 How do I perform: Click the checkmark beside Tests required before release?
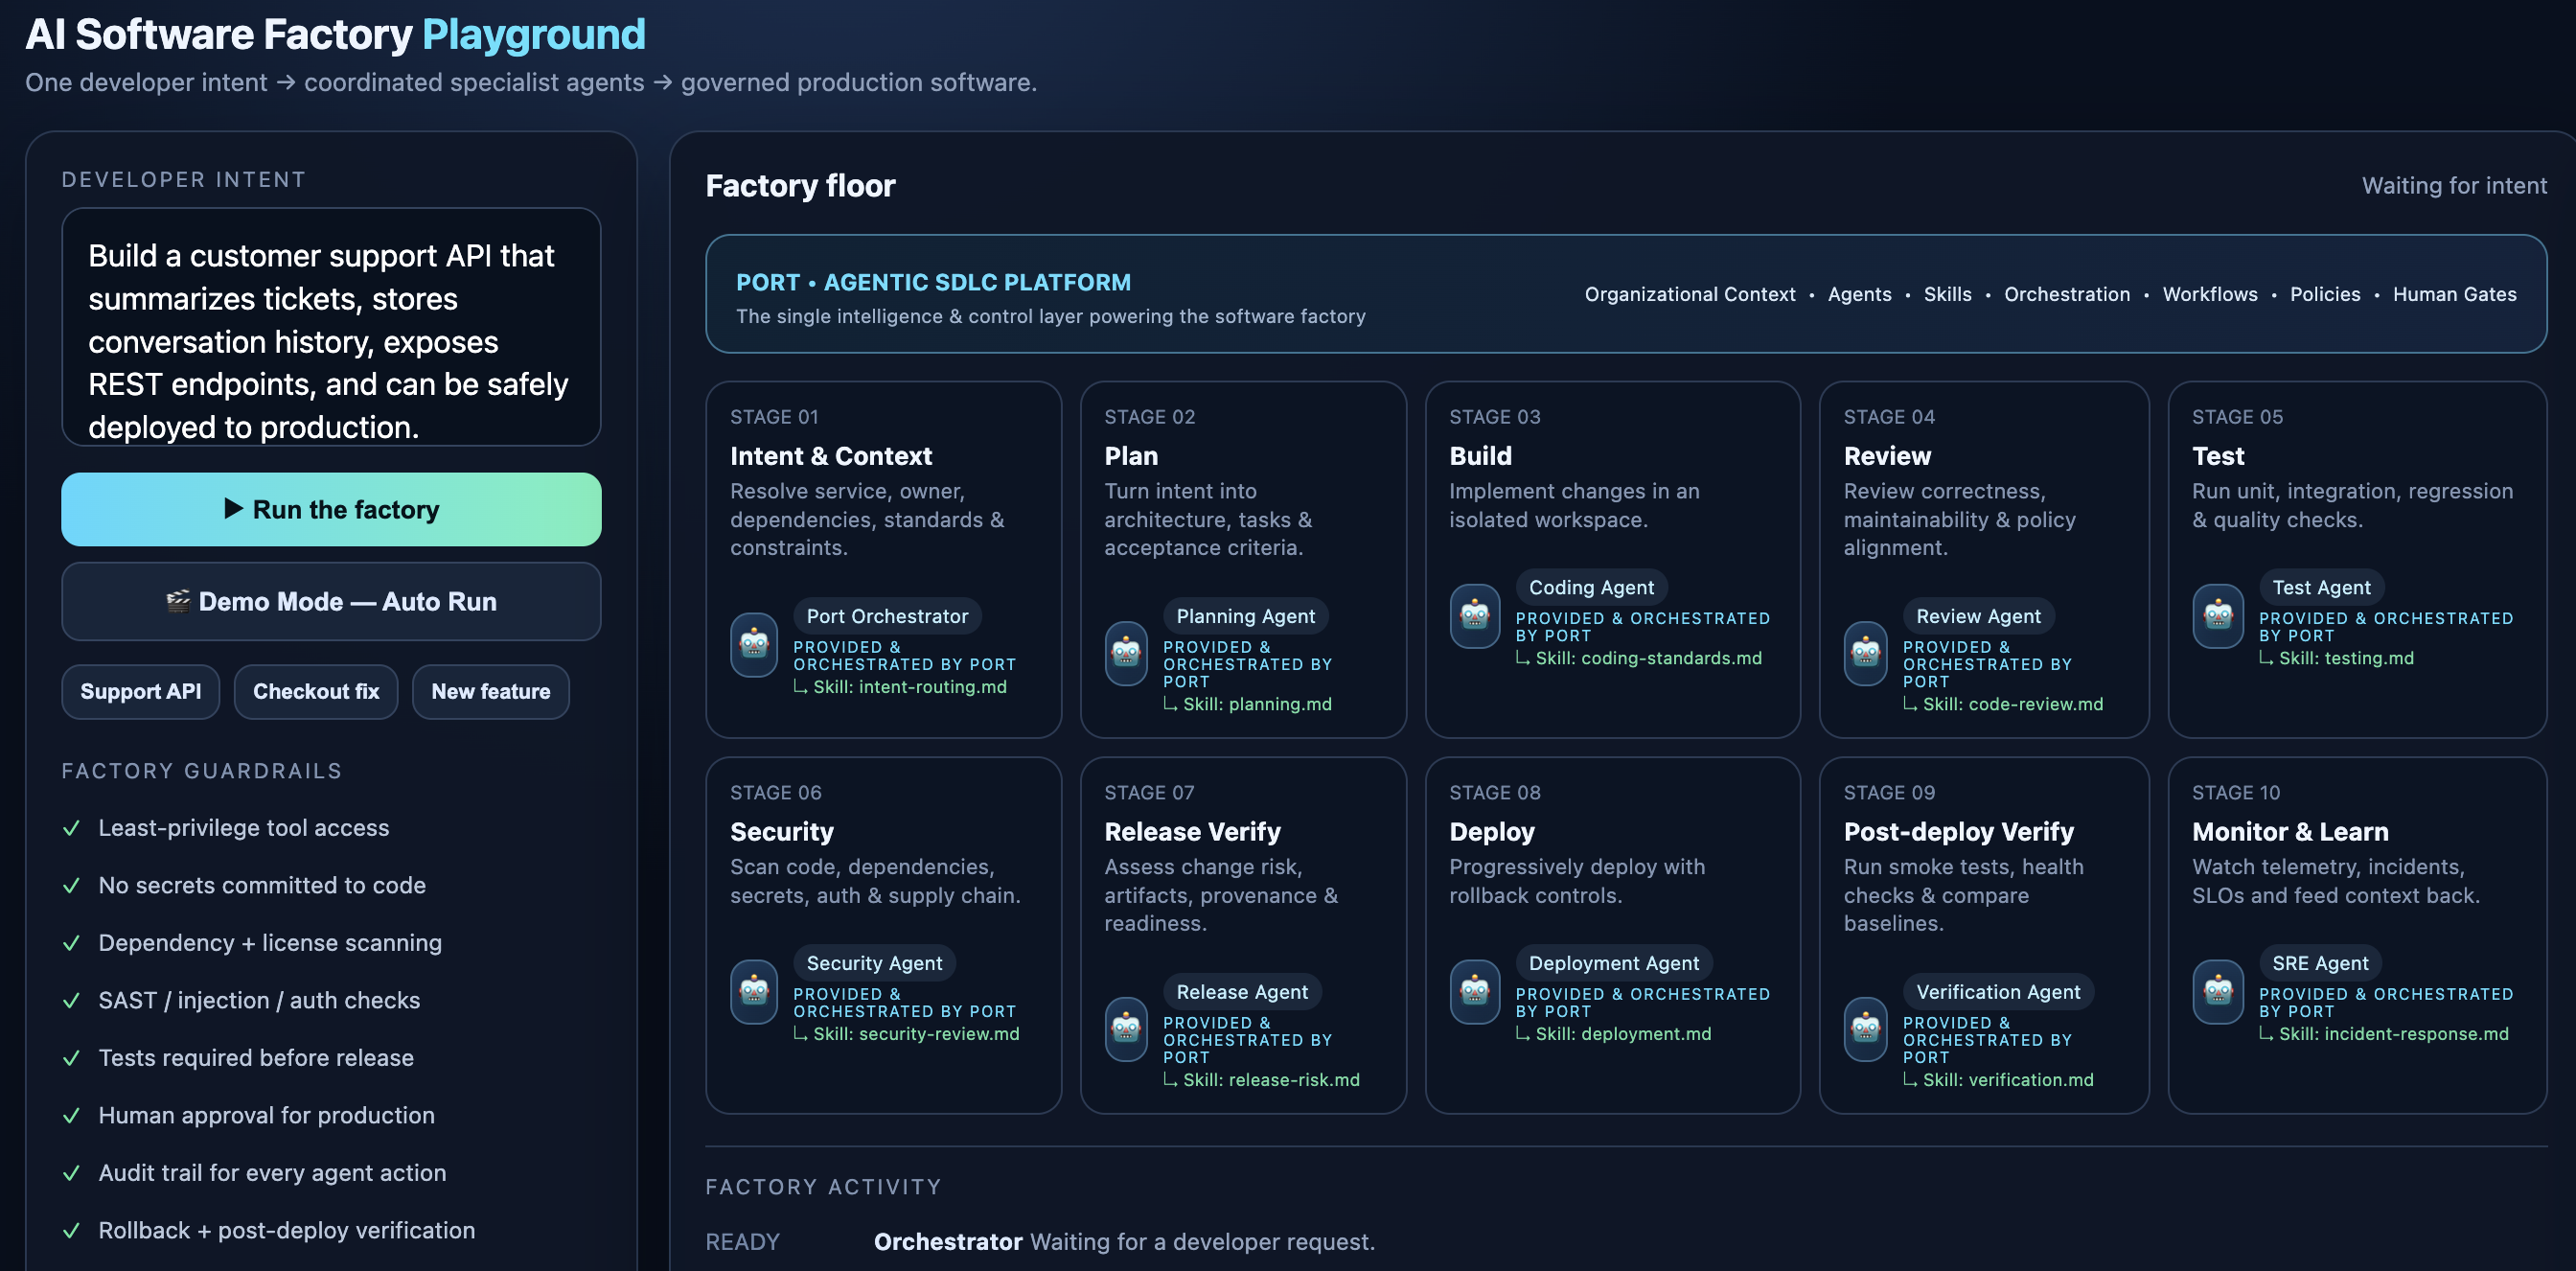pos(72,1059)
